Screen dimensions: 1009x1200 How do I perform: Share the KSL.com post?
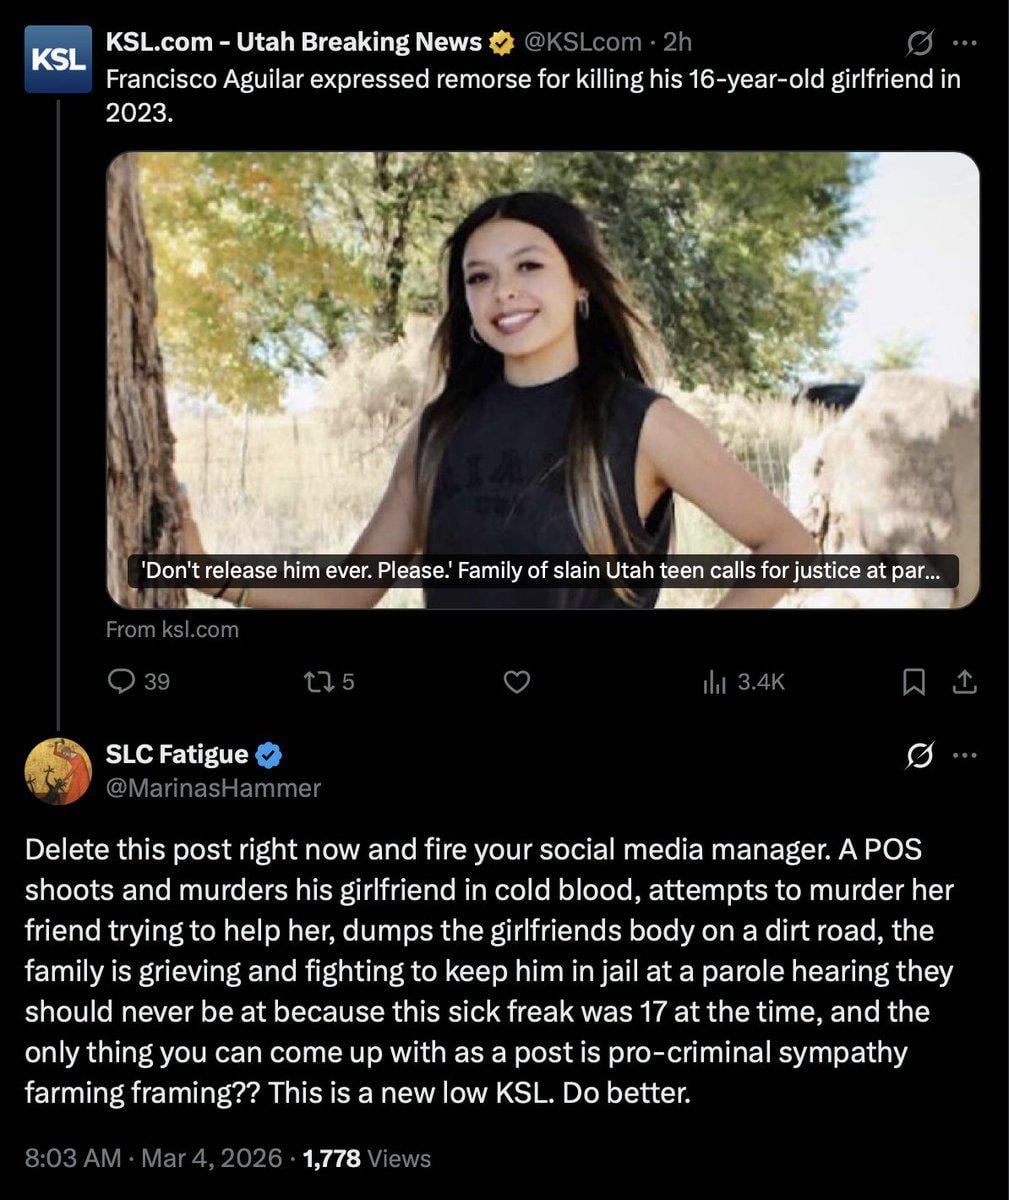[964, 682]
